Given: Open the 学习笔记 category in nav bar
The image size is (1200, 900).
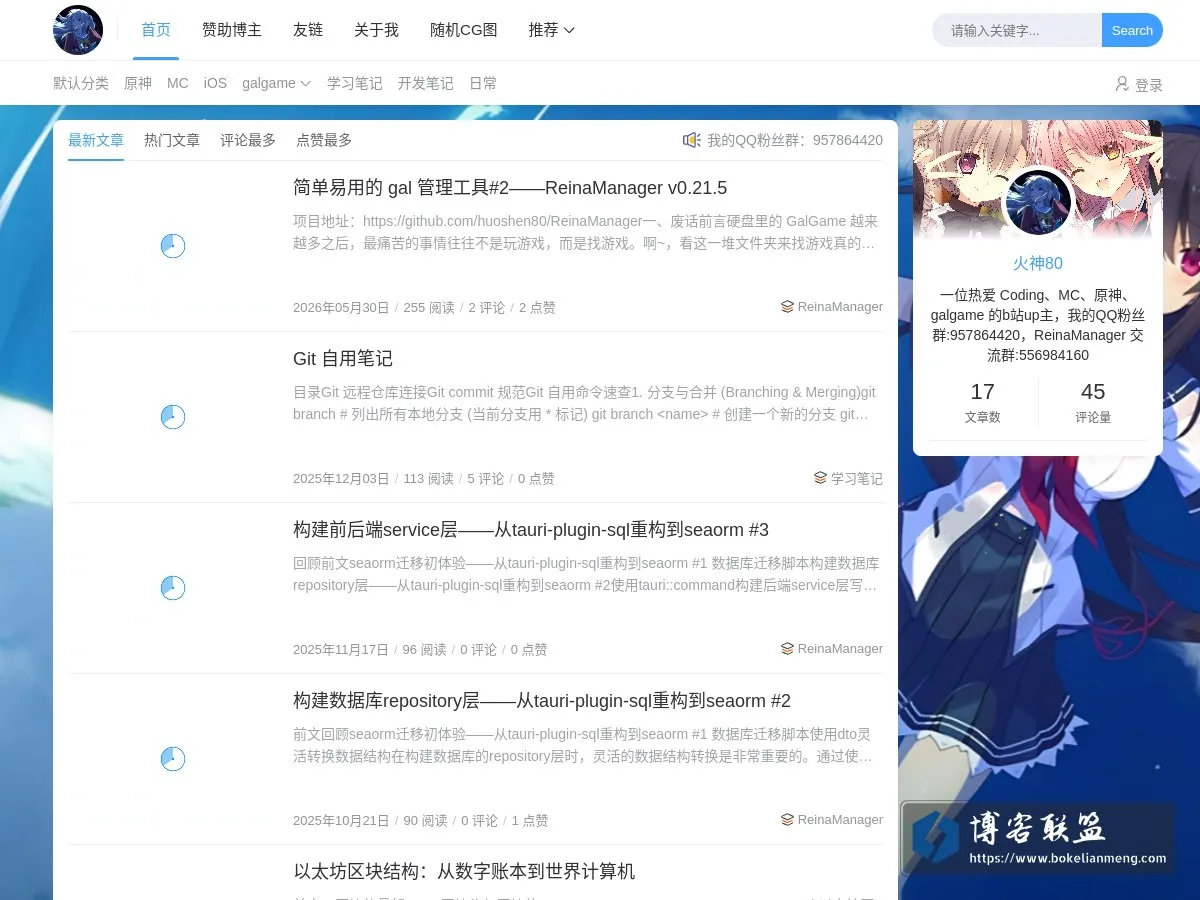Looking at the screenshot, I should coord(355,83).
